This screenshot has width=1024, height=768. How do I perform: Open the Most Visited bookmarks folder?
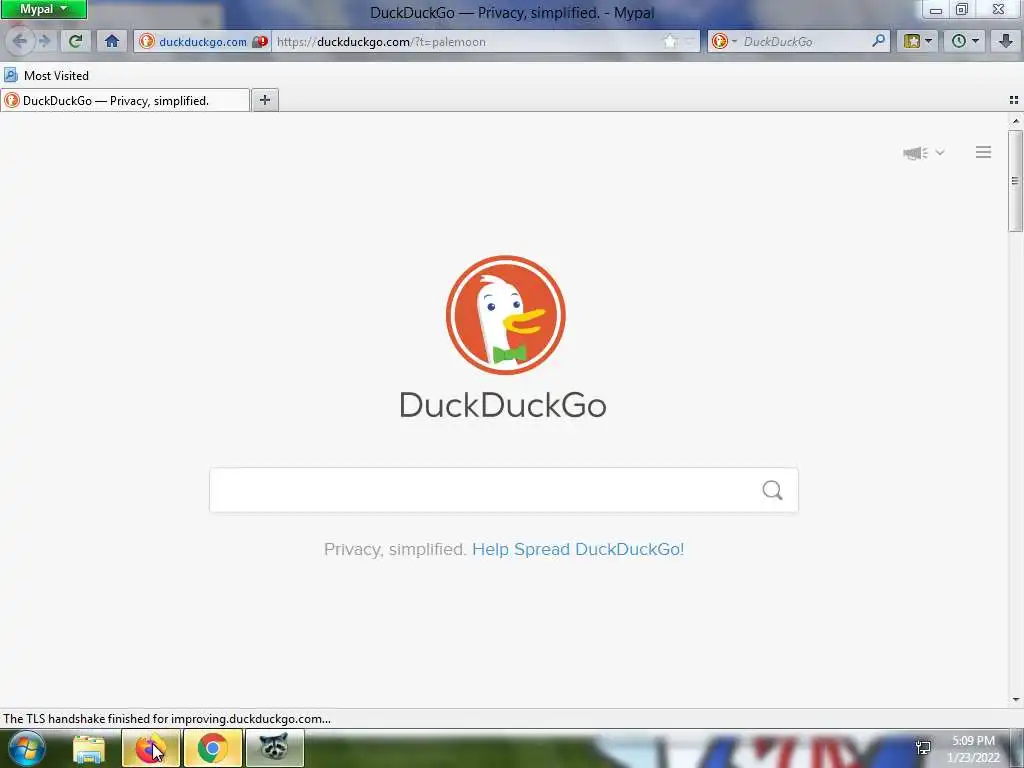pyautogui.click(x=46, y=76)
